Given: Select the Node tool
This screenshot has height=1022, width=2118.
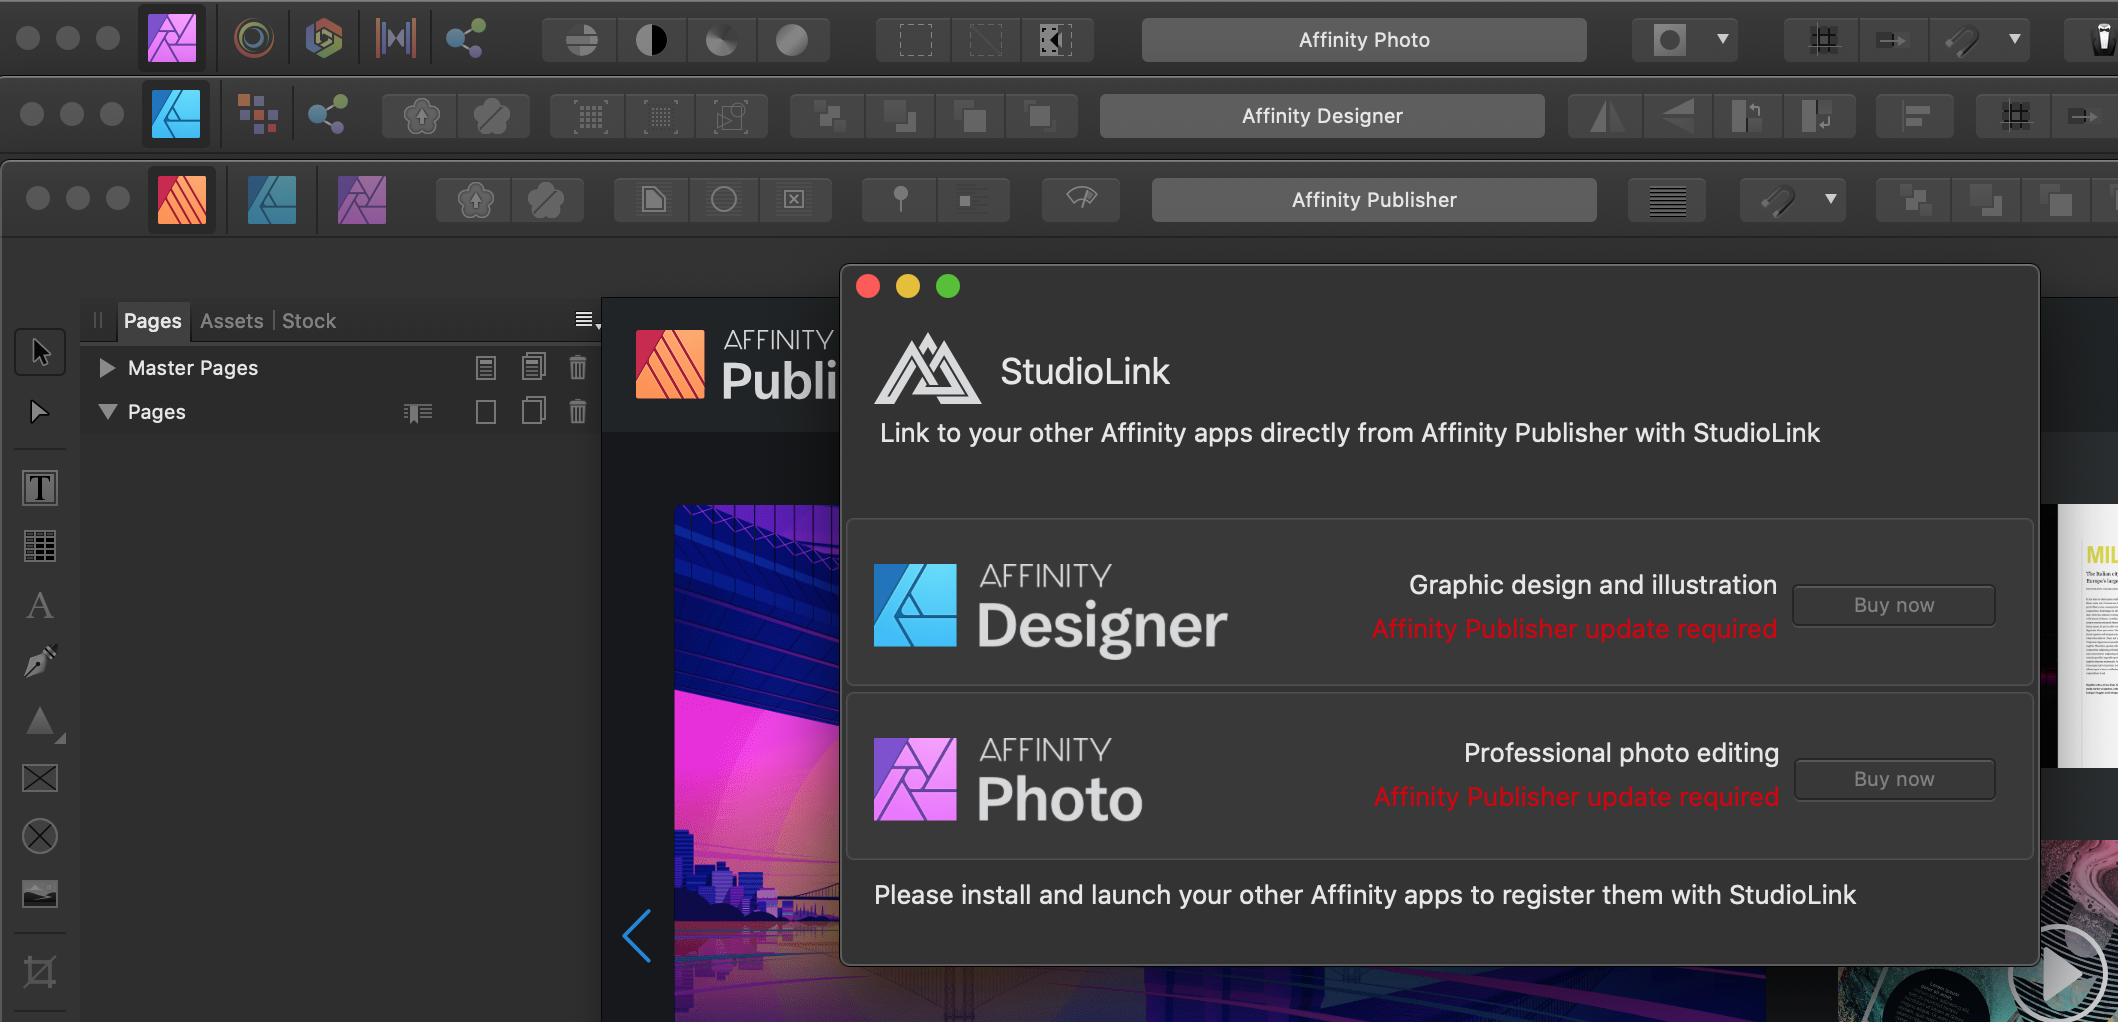Looking at the screenshot, I should (39, 412).
